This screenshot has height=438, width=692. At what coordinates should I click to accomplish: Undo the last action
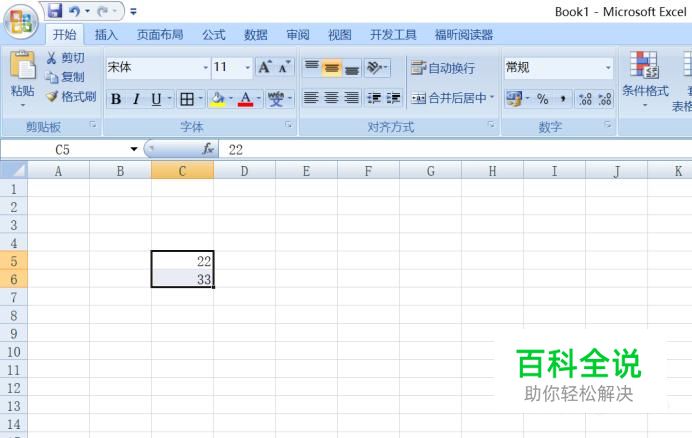click(x=75, y=11)
